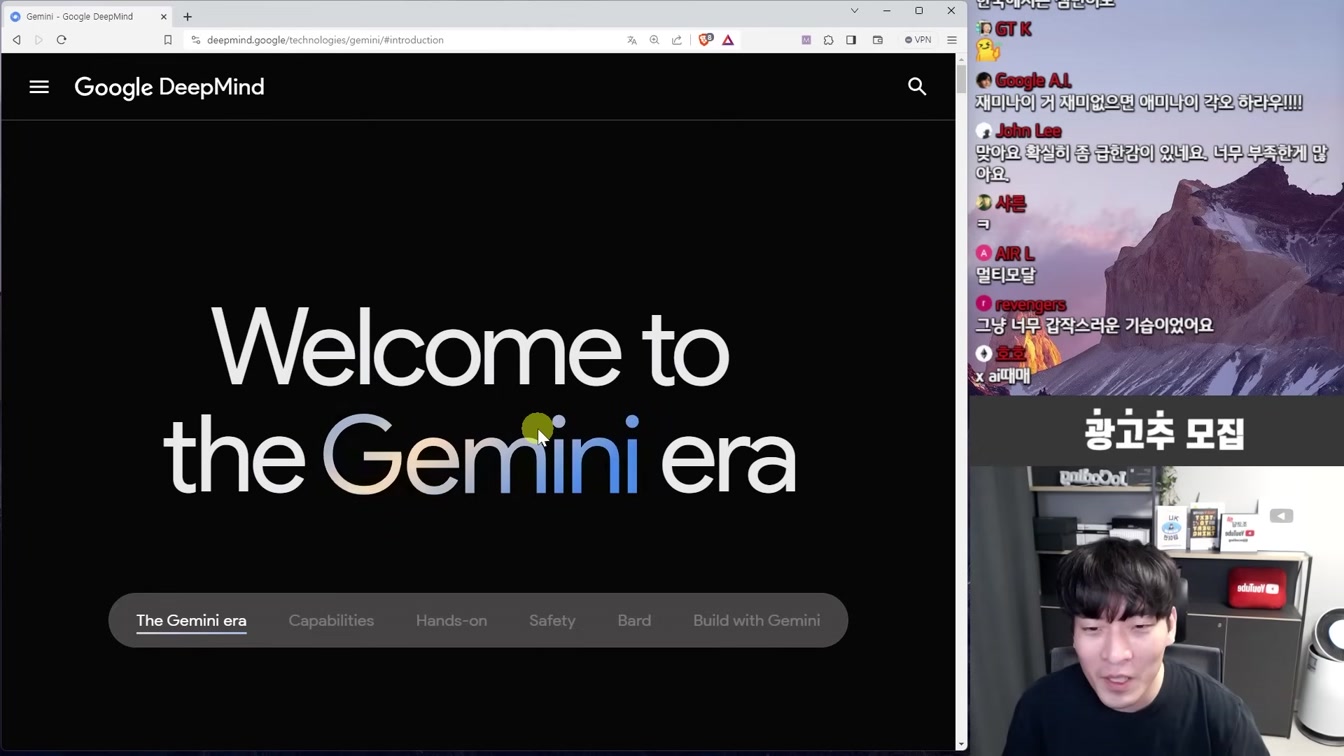1344x756 pixels.
Task: Click the 'Welcome to' heading text
Action: pyautogui.click(x=470, y=347)
